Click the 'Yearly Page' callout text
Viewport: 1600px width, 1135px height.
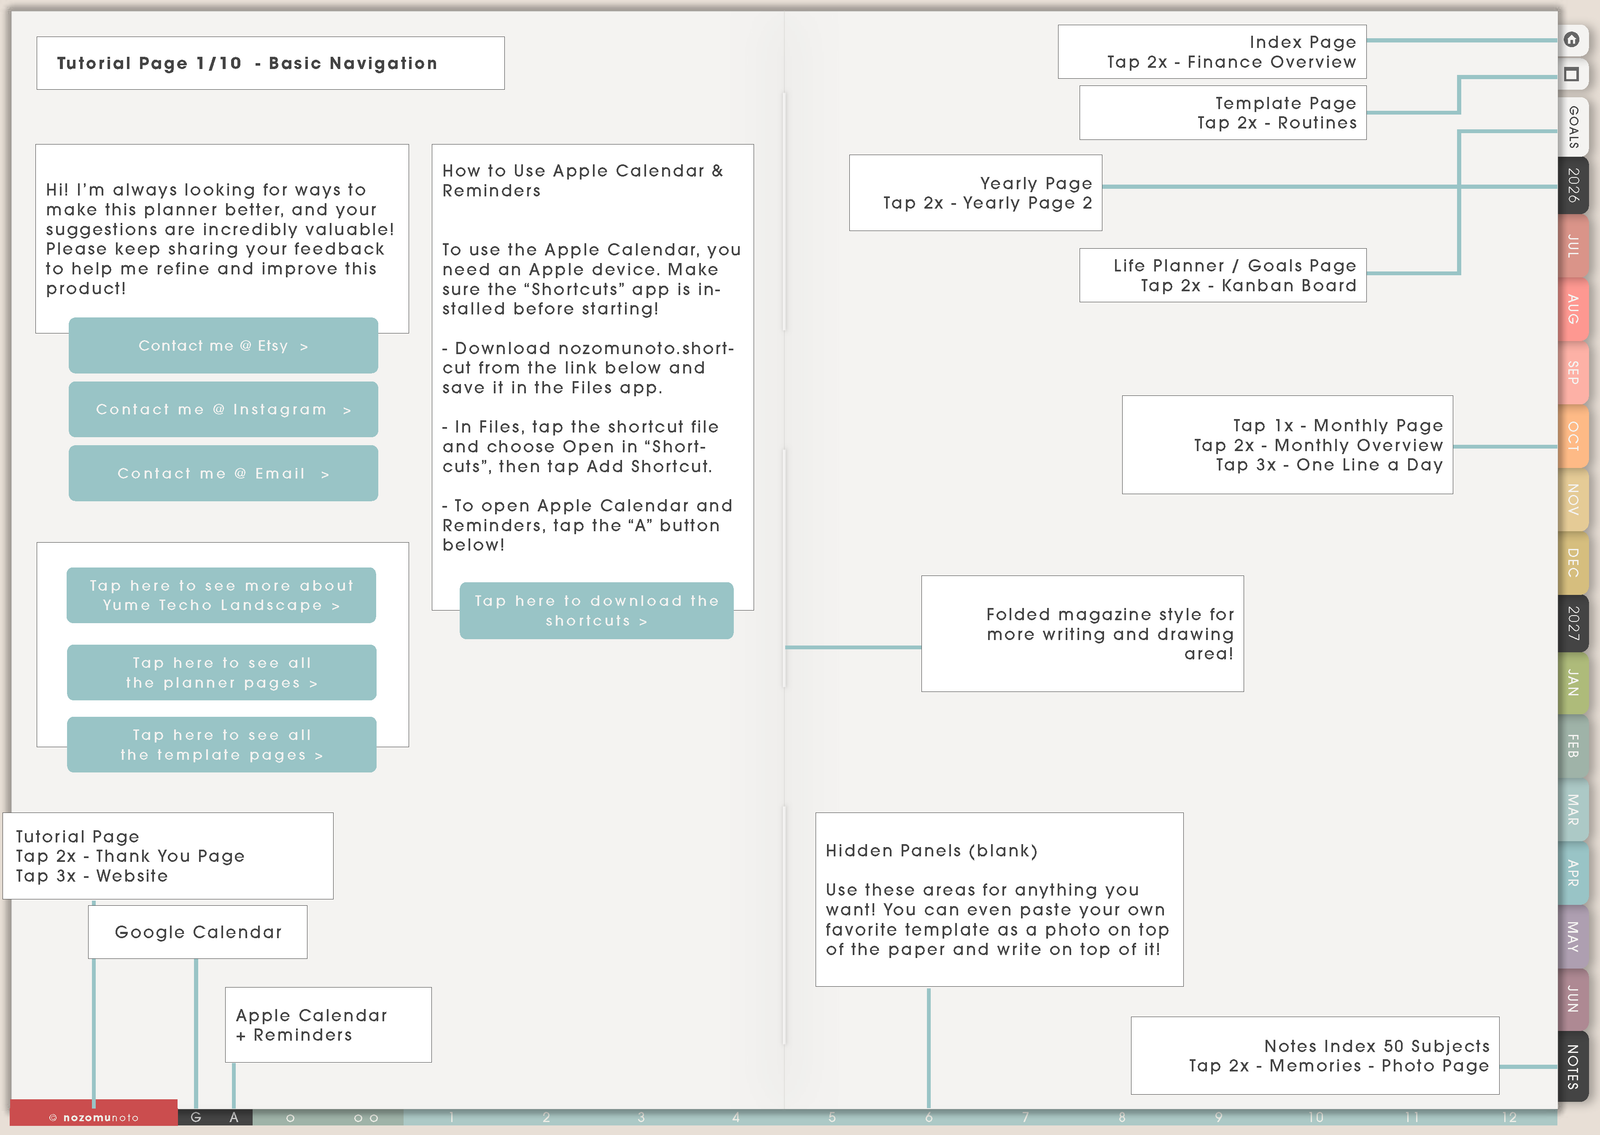click(x=1036, y=183)
